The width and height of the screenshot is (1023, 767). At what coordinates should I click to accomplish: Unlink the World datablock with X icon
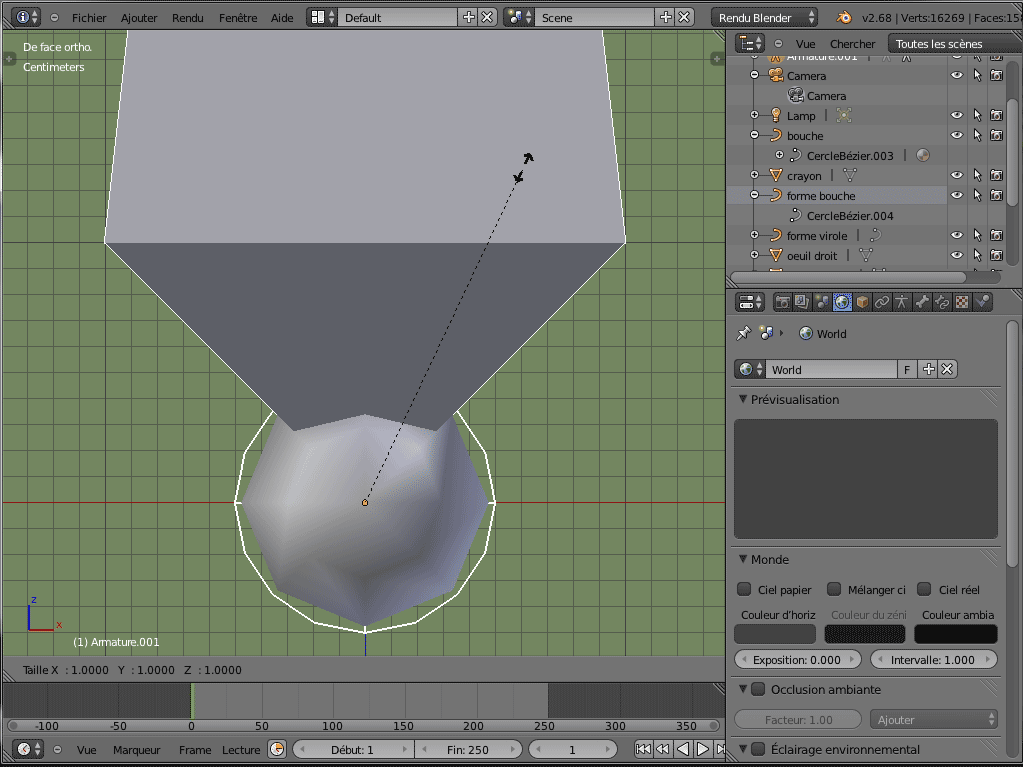947,370
